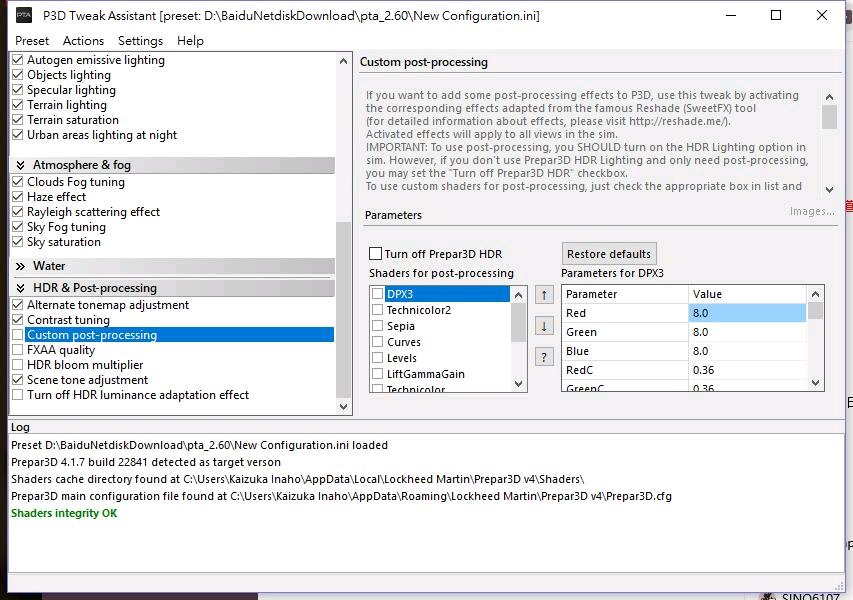The width and height of the screenshot is (853, 600).
Task: Collapse the HDR & Post-processing section
Action: pyautogui.click(x=21, y=288)
